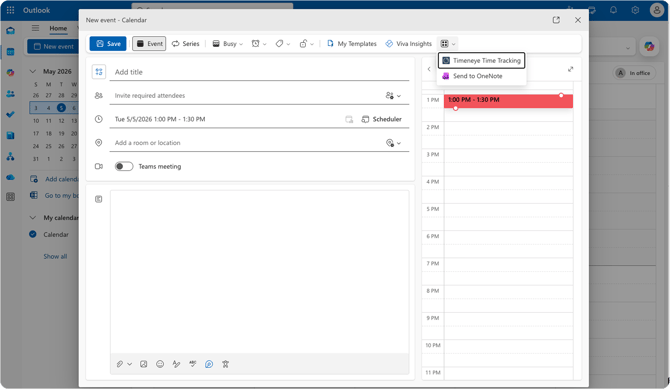The width and height of the screenshot is (670, 389).
Task: Open the account profile avatar
Action: 657,10
